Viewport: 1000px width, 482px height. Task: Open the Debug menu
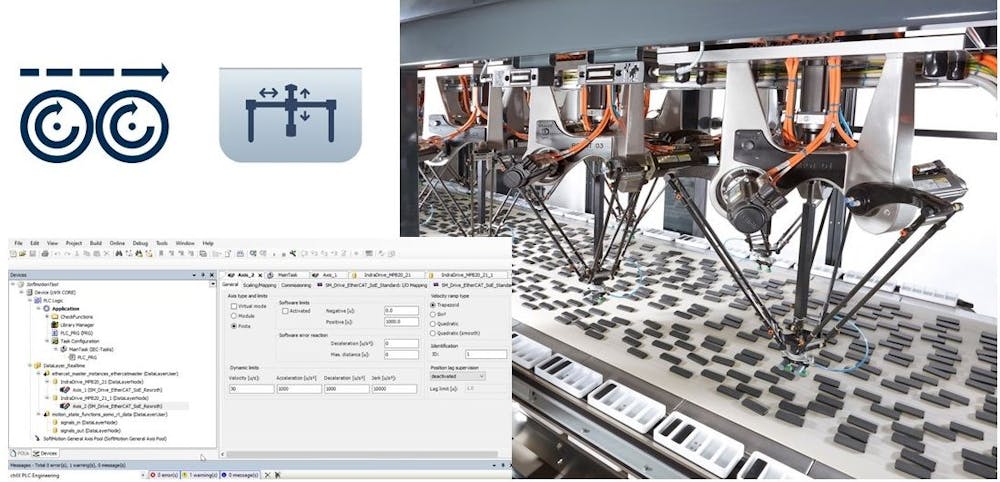click(140, 243)
